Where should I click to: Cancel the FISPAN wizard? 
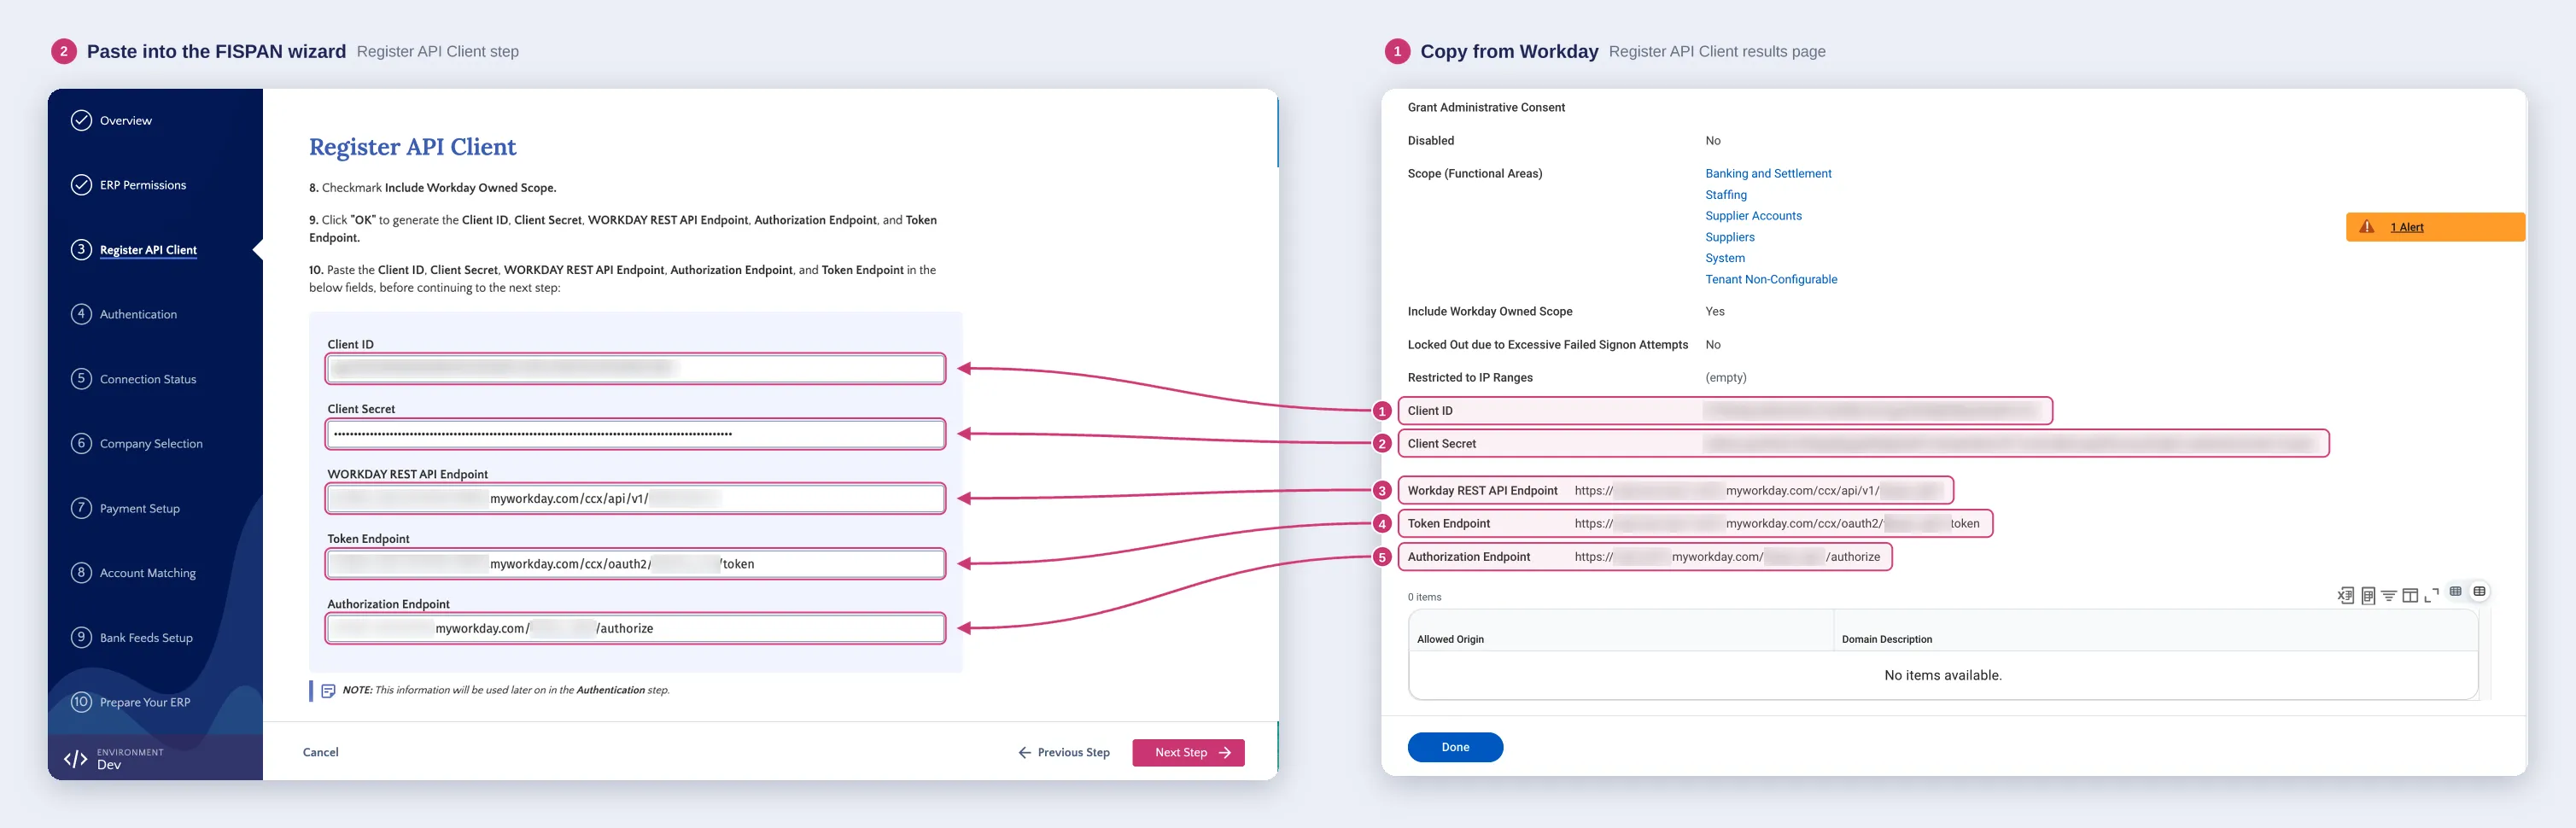click(x=321, y=753)
